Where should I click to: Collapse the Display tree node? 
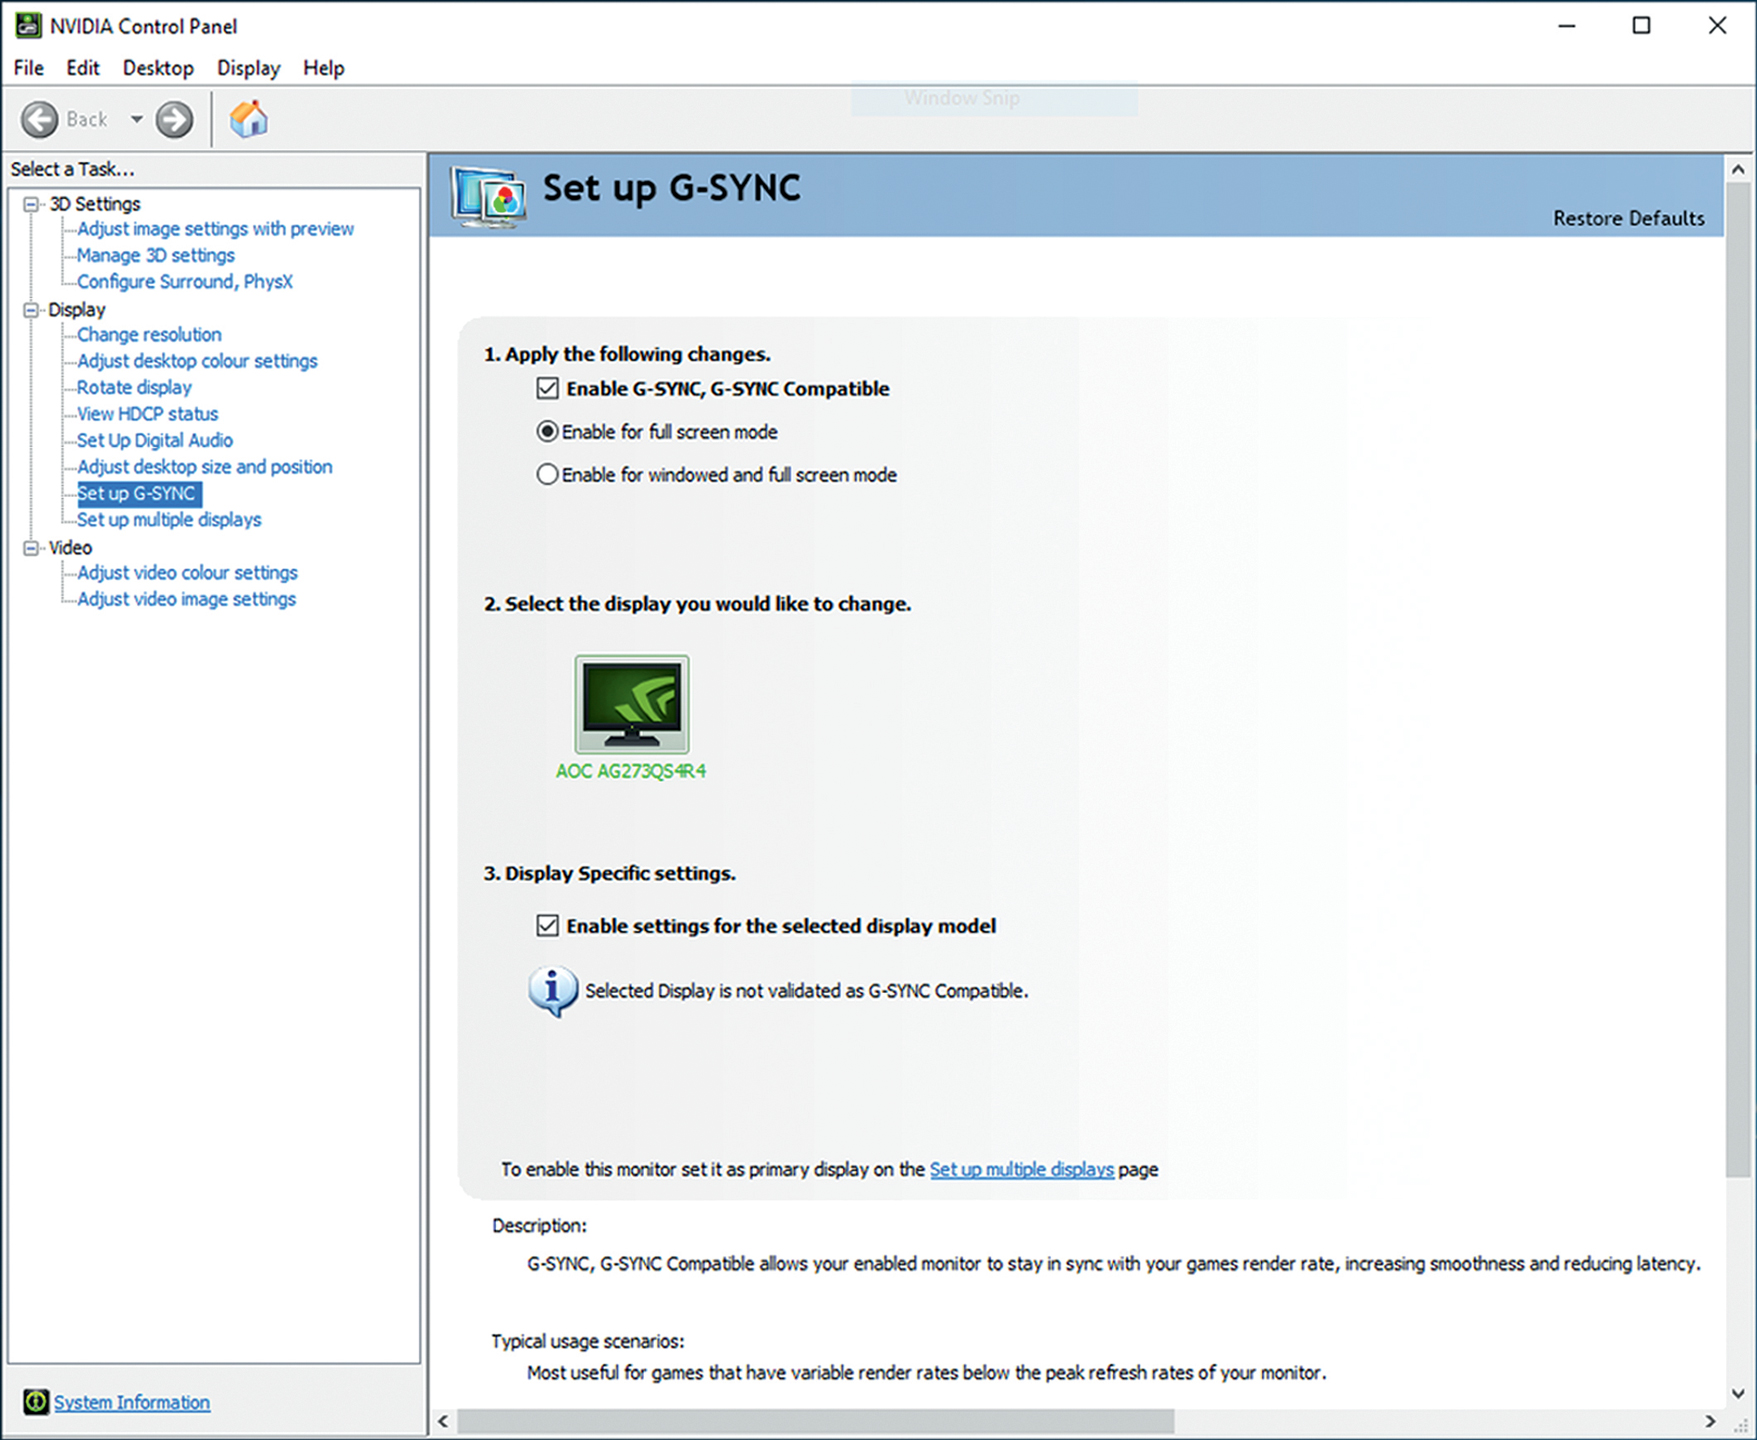[x=31, y=310]
